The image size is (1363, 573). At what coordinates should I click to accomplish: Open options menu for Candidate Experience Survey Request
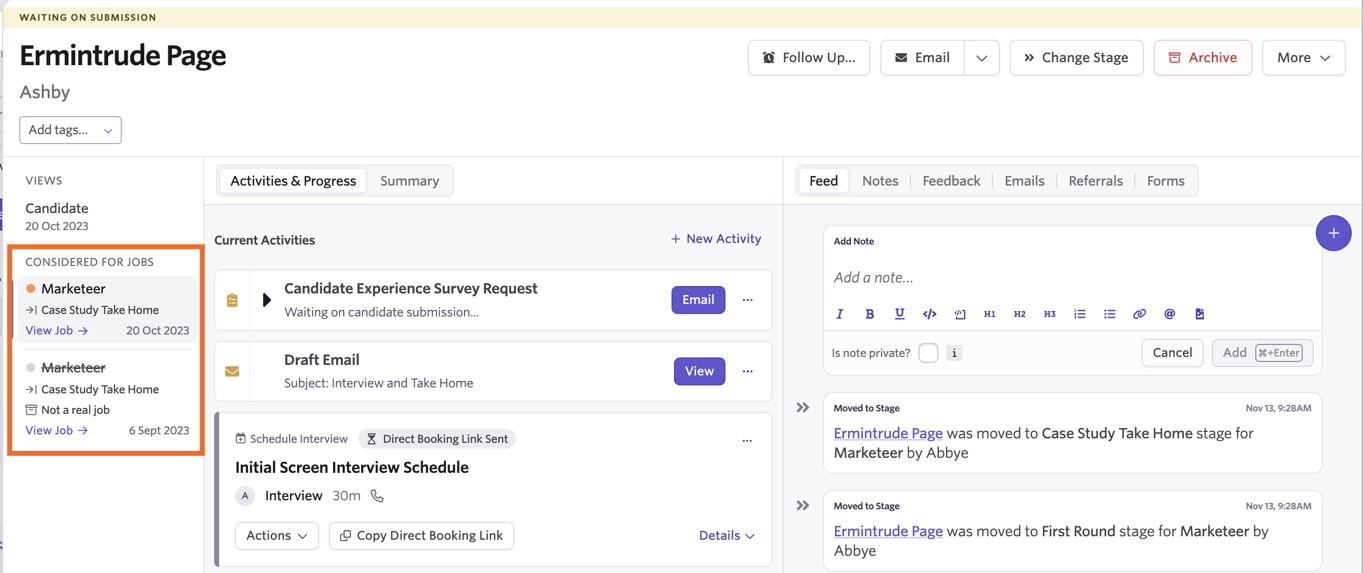(747, 300)
